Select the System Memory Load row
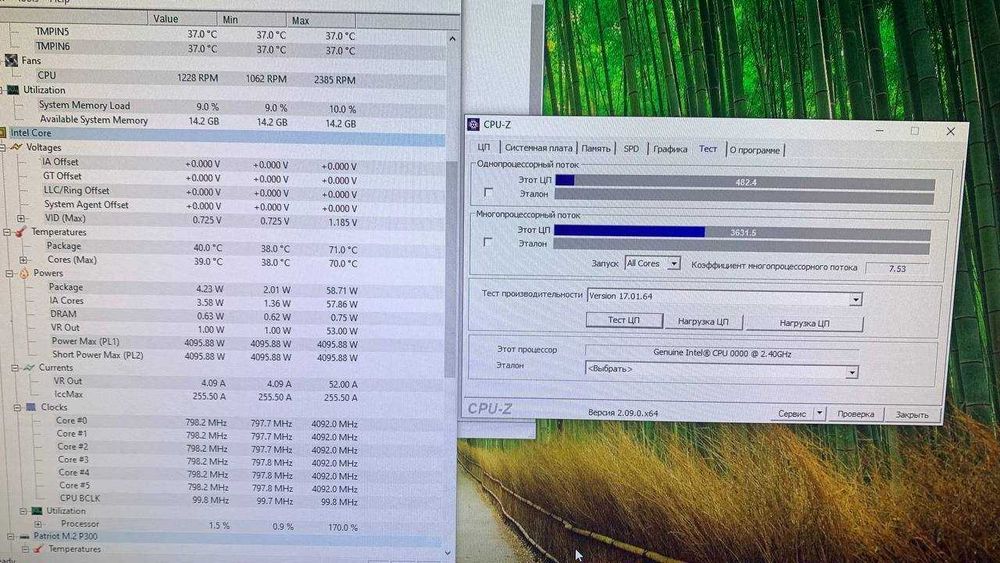The width and height of the screenshot is (1000, 563). coord(223,107)
